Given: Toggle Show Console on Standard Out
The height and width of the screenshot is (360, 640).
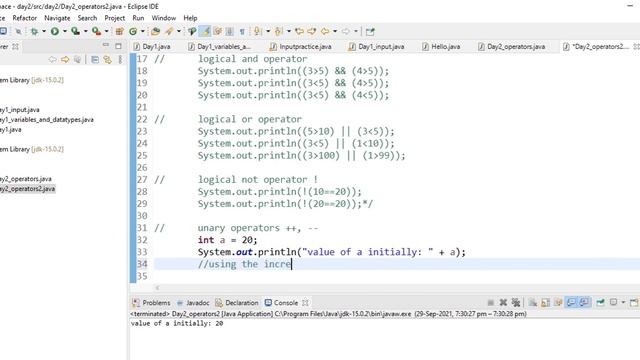Looking at the screenshot, I should 571,302.
